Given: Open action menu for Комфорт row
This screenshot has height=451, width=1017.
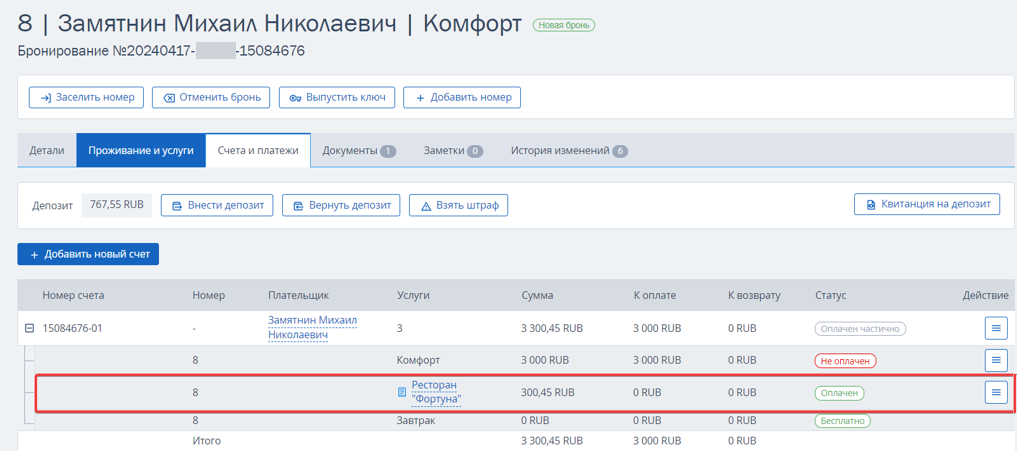Looking at the screenshot, I should click(x=996, y=360).
